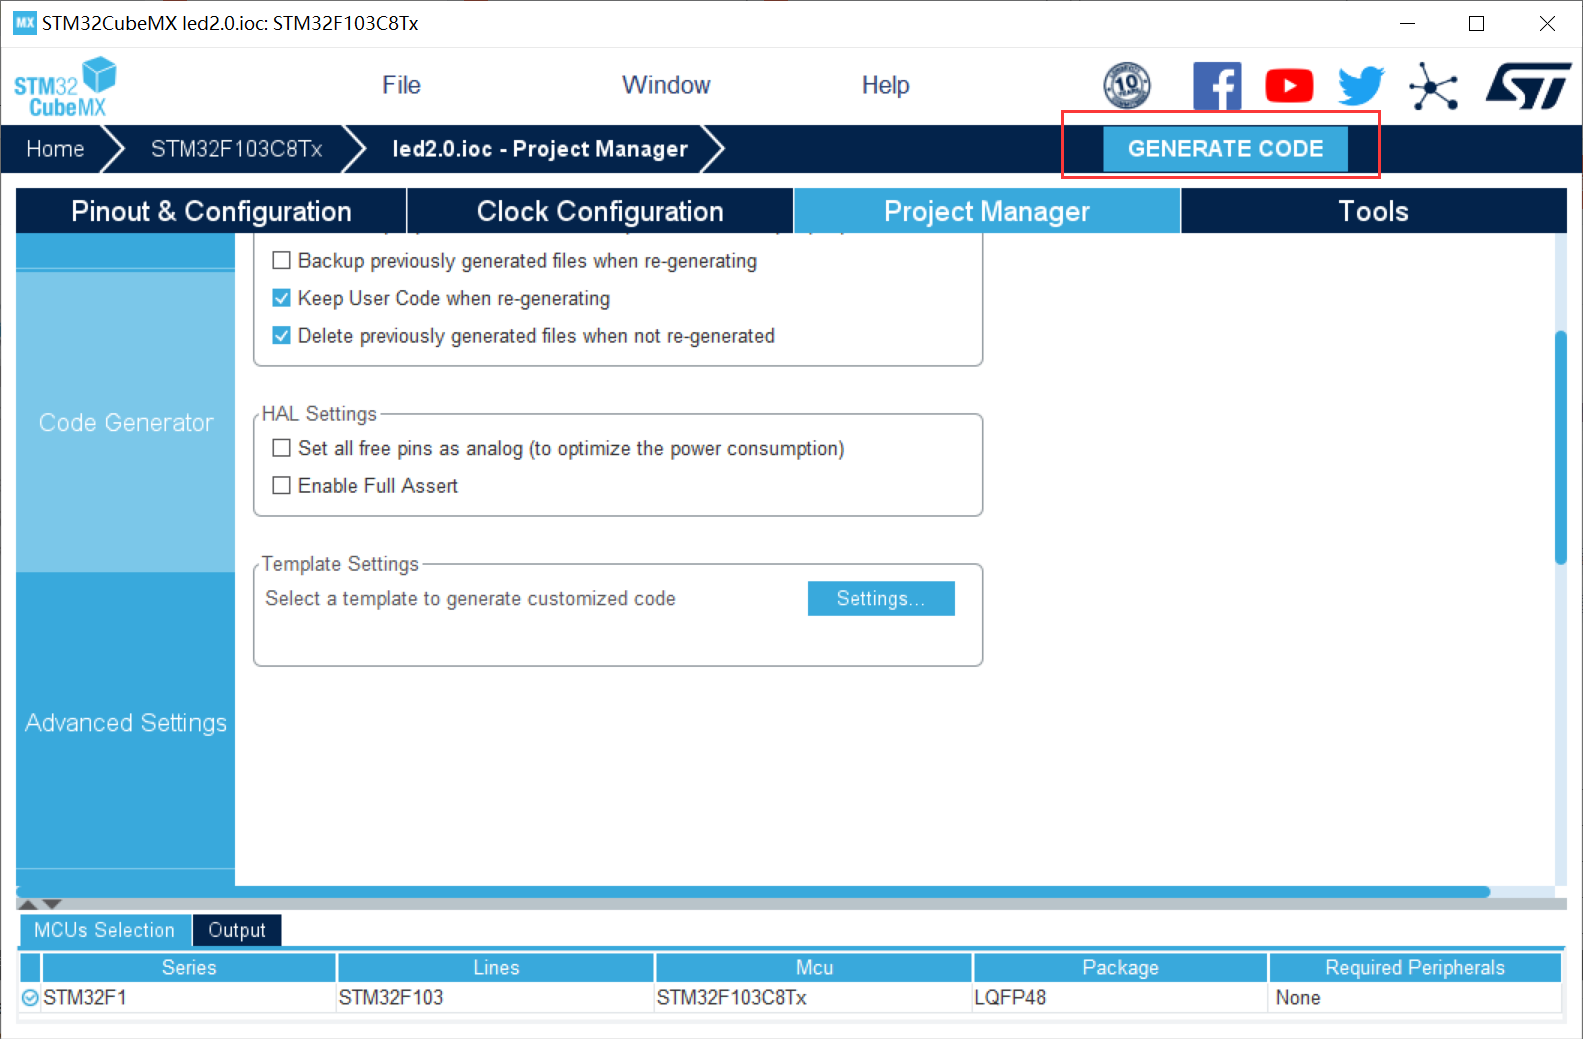Viewport: 1583px width, 1039px height.
Task: Sort table by Mcu column header
Action: pyautogui.click(x=814, y=967)
